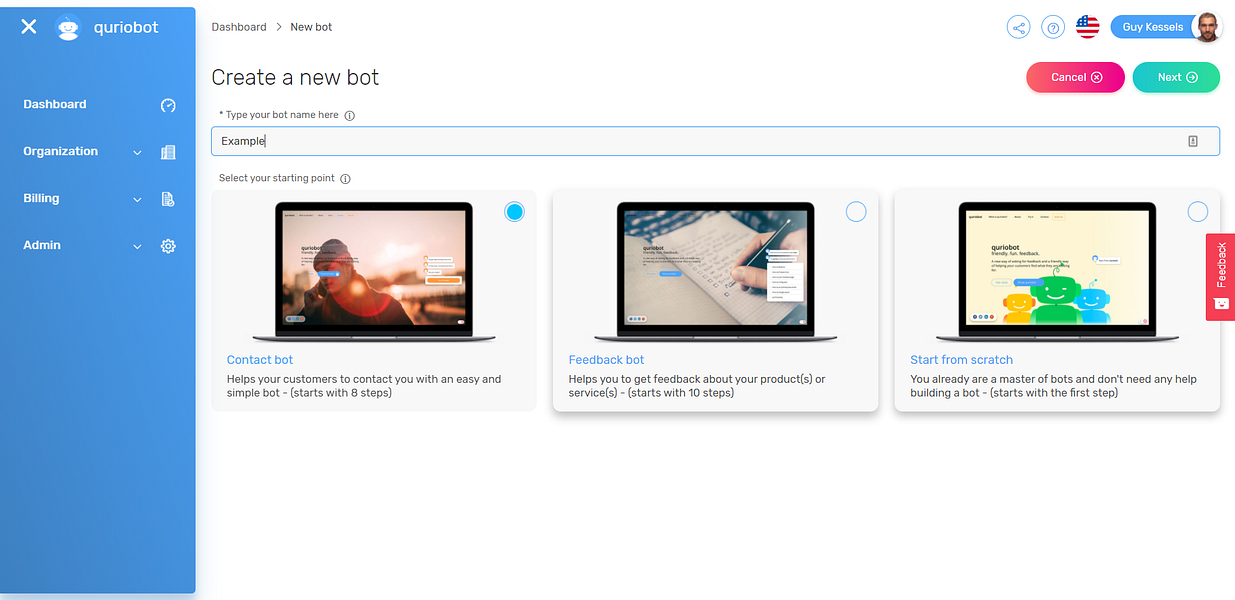Click Feedback bot description text
Viewport: 1235px width, 600px height.
pyautogui.click(x=697, y=386)
